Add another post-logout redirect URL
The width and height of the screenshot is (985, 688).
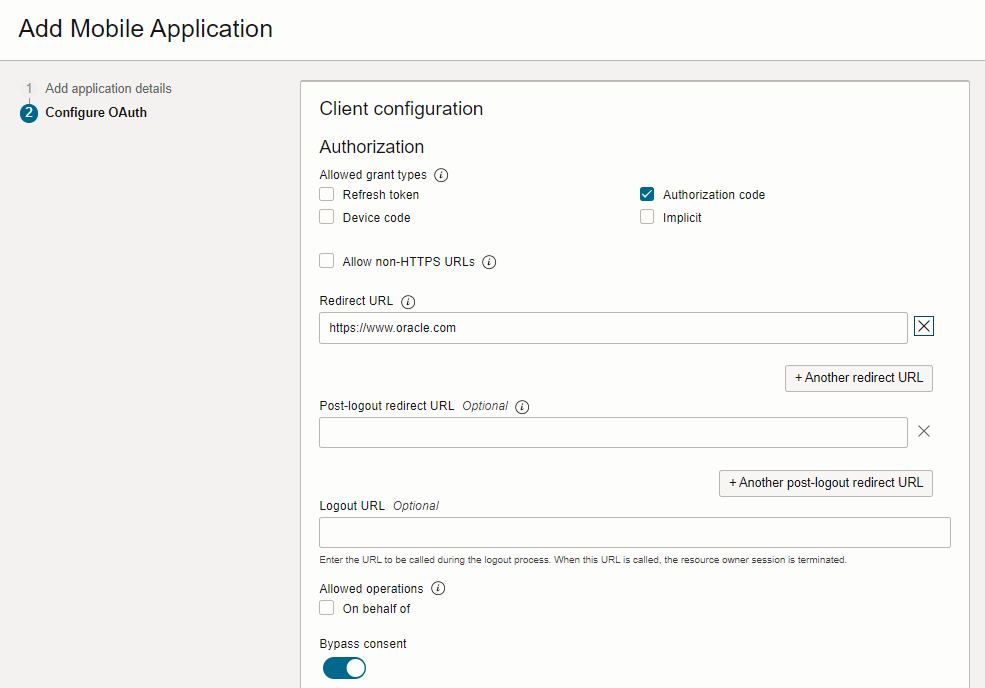825,483
